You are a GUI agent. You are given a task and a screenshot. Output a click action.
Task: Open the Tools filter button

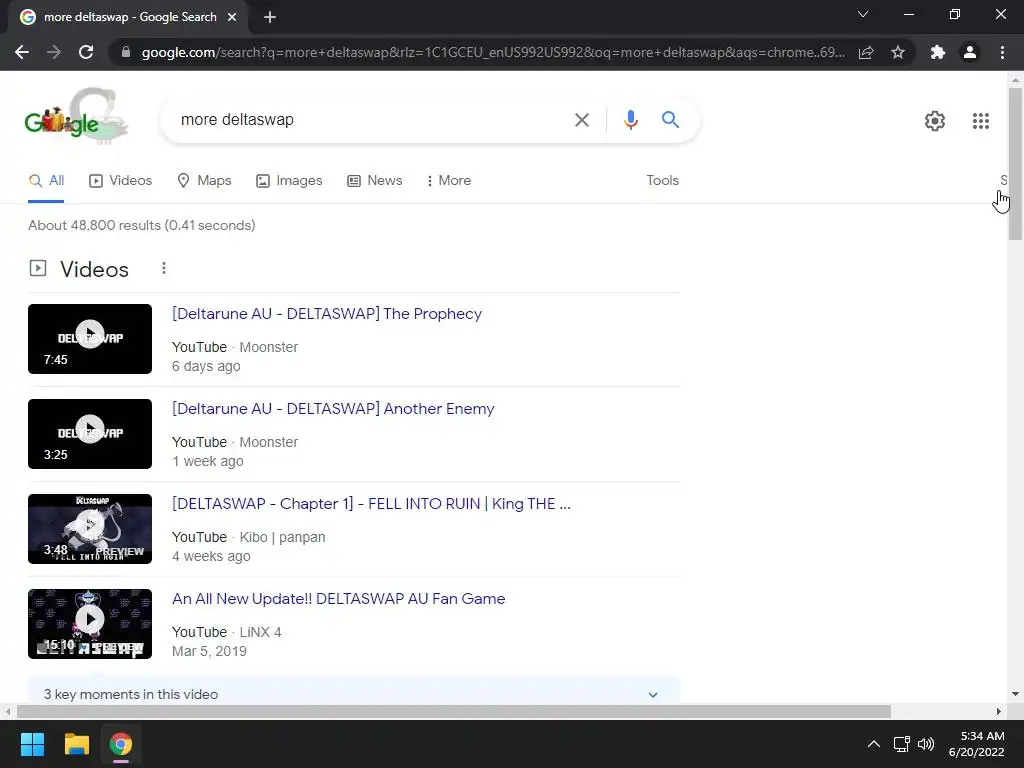[x=662, y=181]
